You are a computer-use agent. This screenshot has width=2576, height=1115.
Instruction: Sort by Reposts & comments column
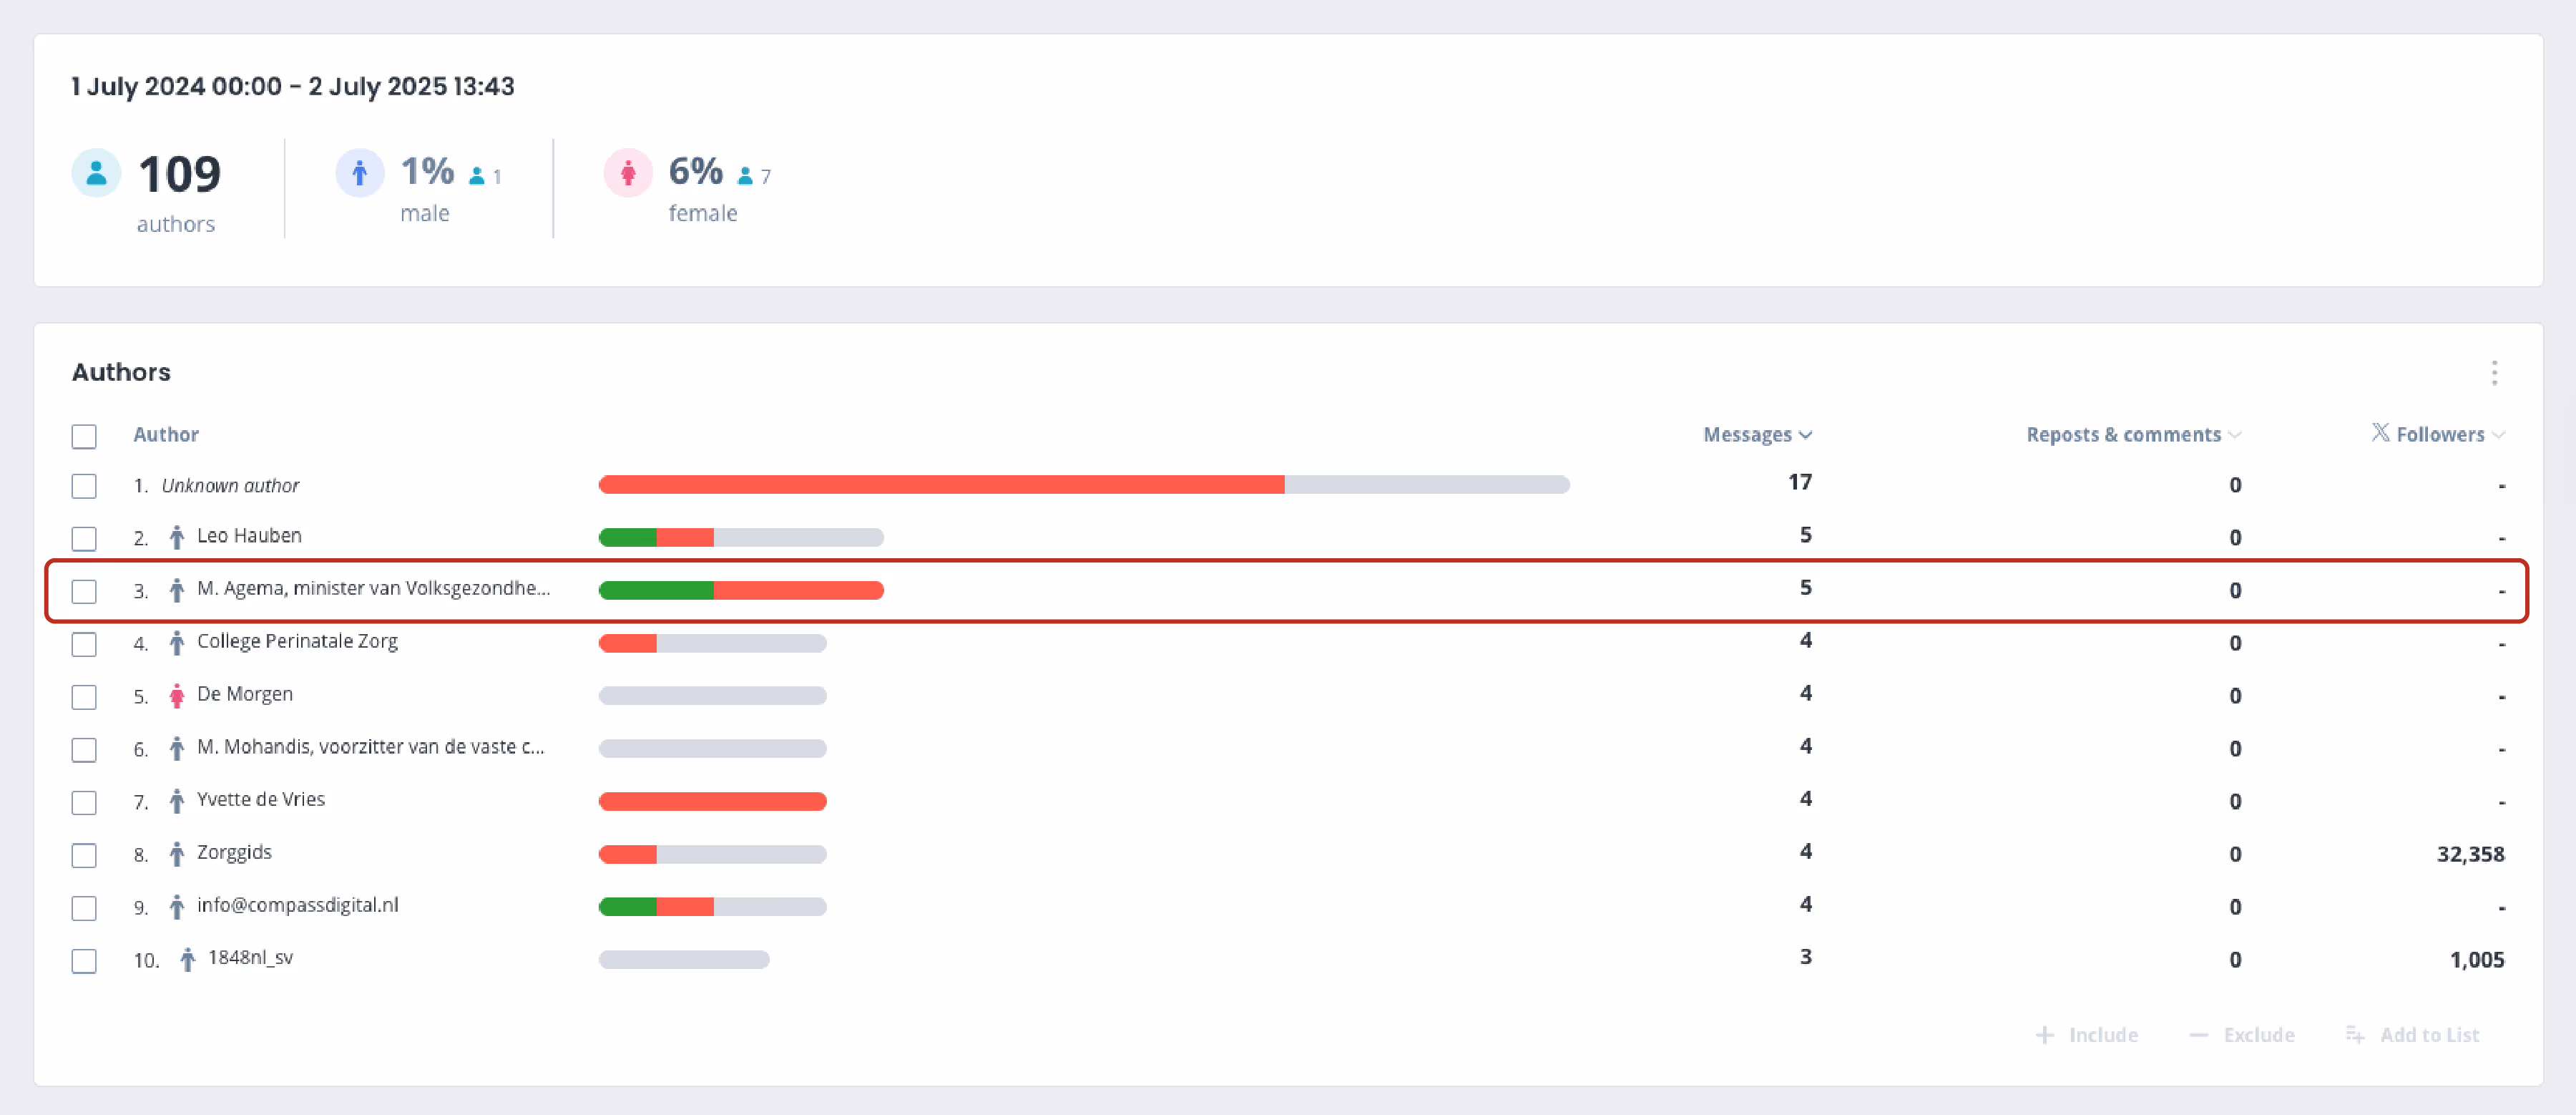[2134, 435]
